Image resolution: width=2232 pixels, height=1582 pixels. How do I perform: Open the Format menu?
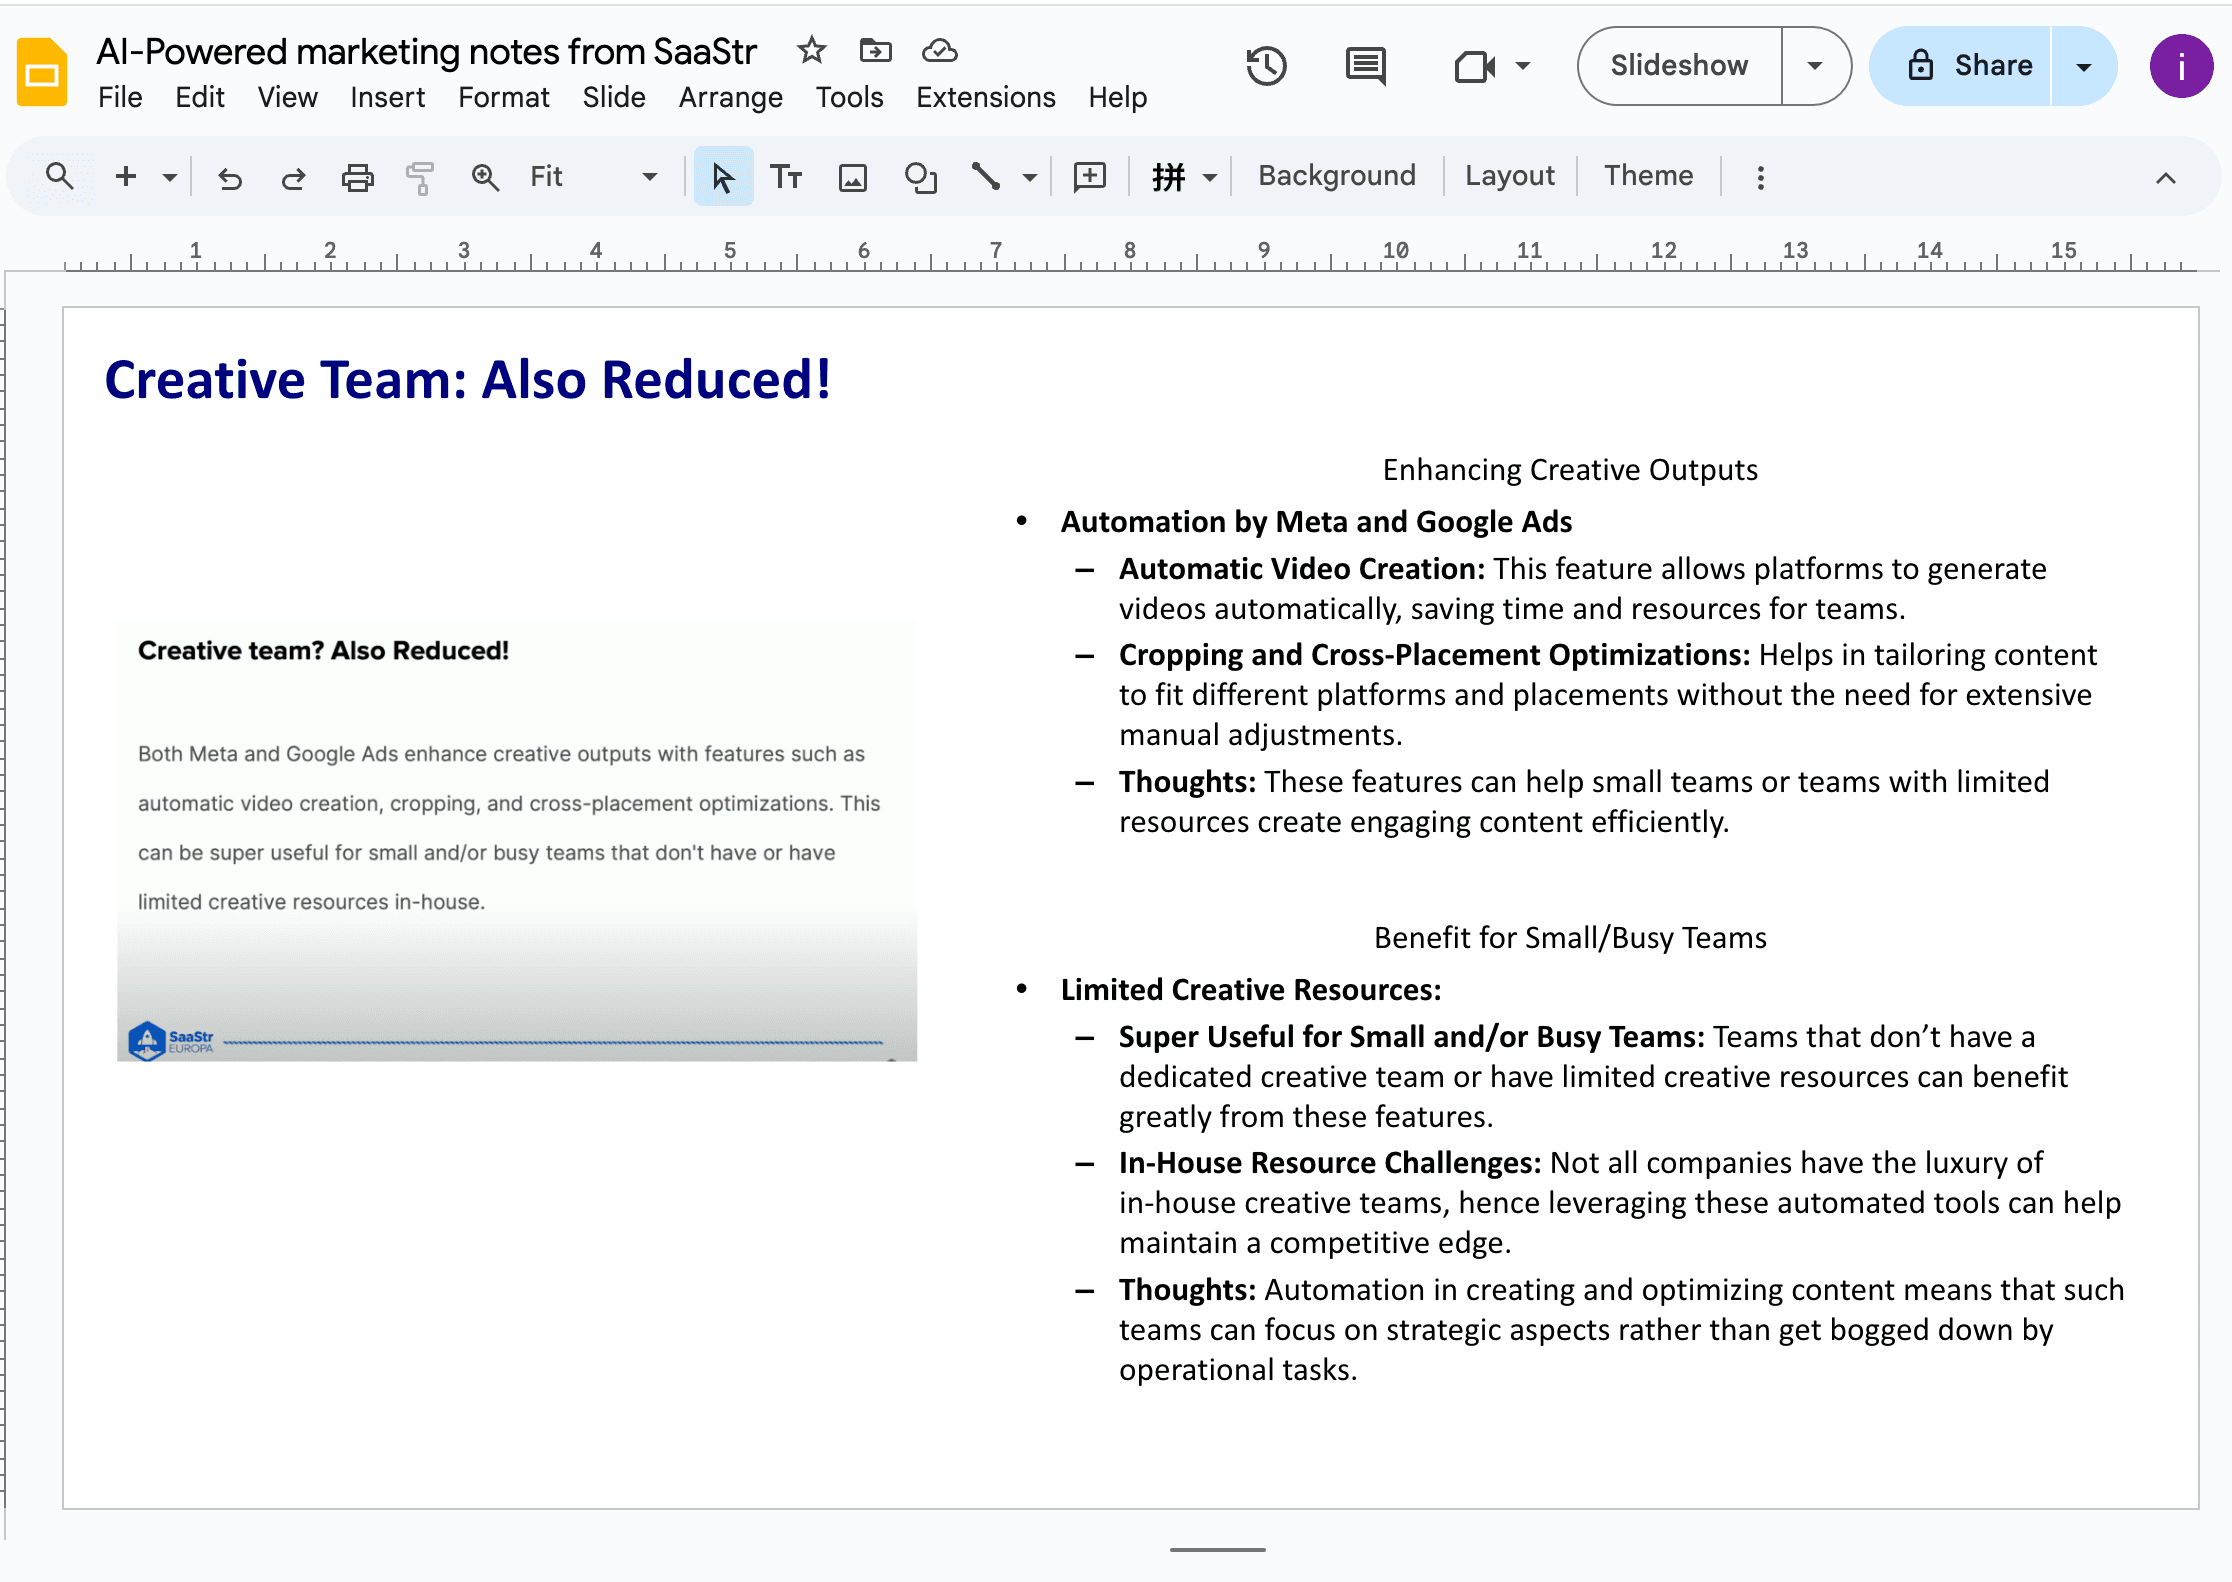[x=504, y=97]
